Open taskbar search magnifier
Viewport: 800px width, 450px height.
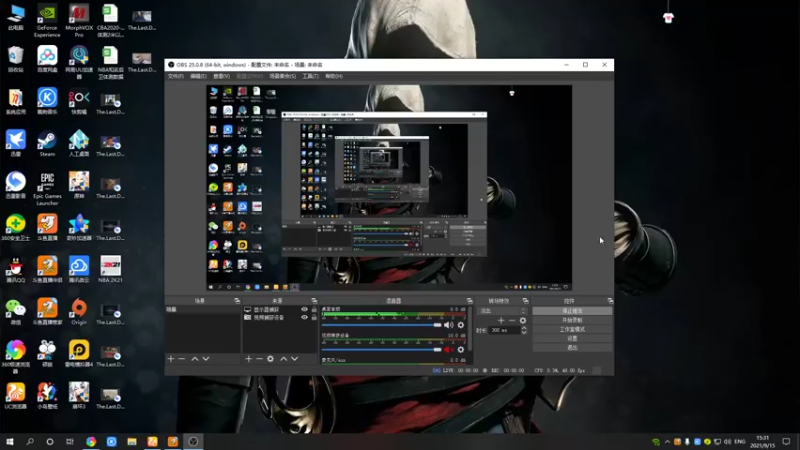pyautogui.click(x=30, y=442)
